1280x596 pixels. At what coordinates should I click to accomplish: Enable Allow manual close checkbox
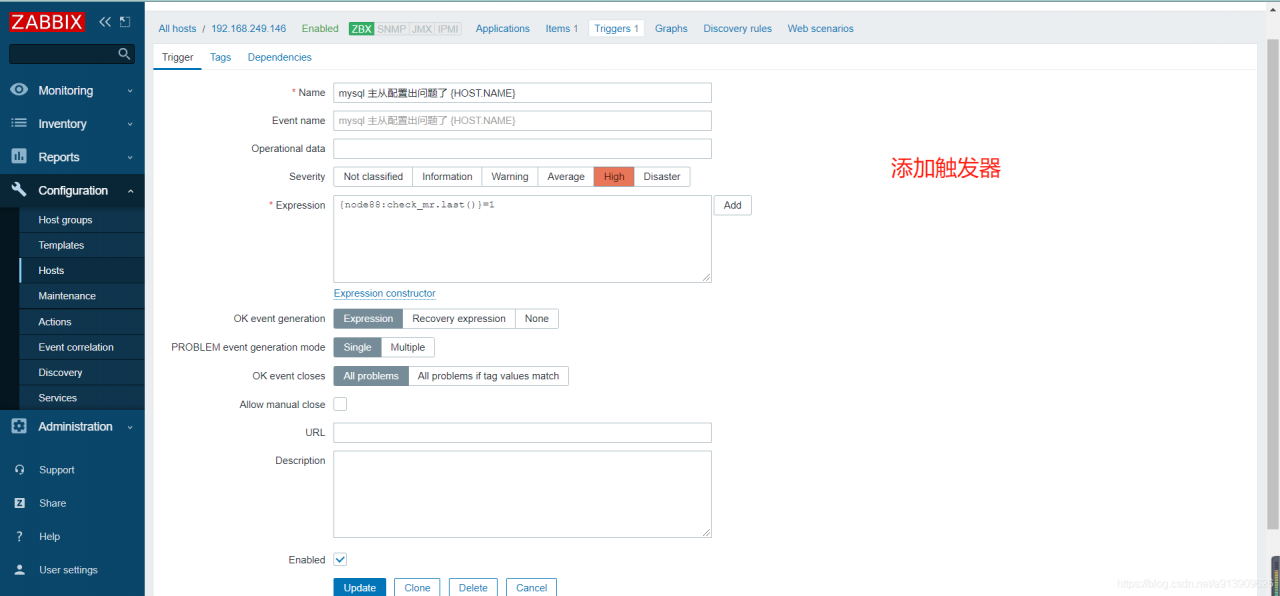[x=340, y=404]
